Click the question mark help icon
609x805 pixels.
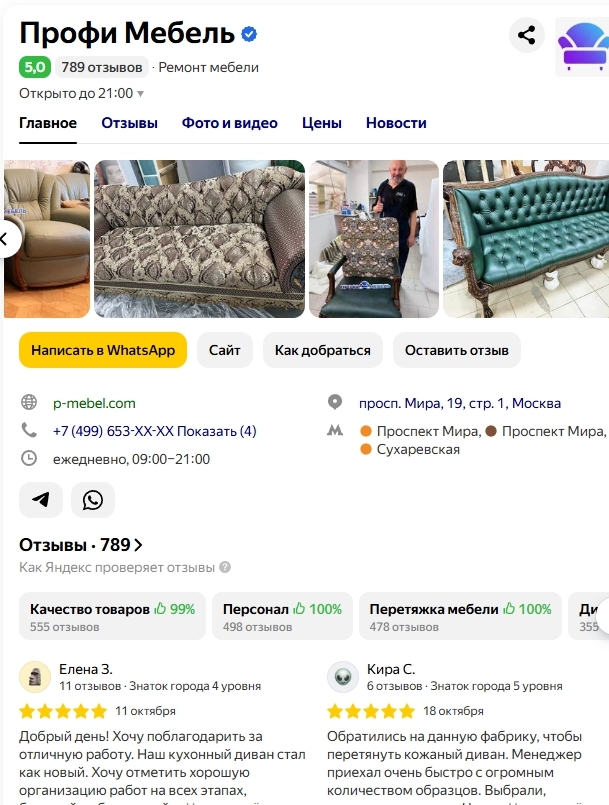click(225, 568)
